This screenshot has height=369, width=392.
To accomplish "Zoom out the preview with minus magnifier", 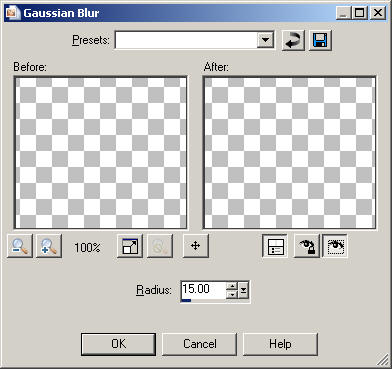I will 20,246.
